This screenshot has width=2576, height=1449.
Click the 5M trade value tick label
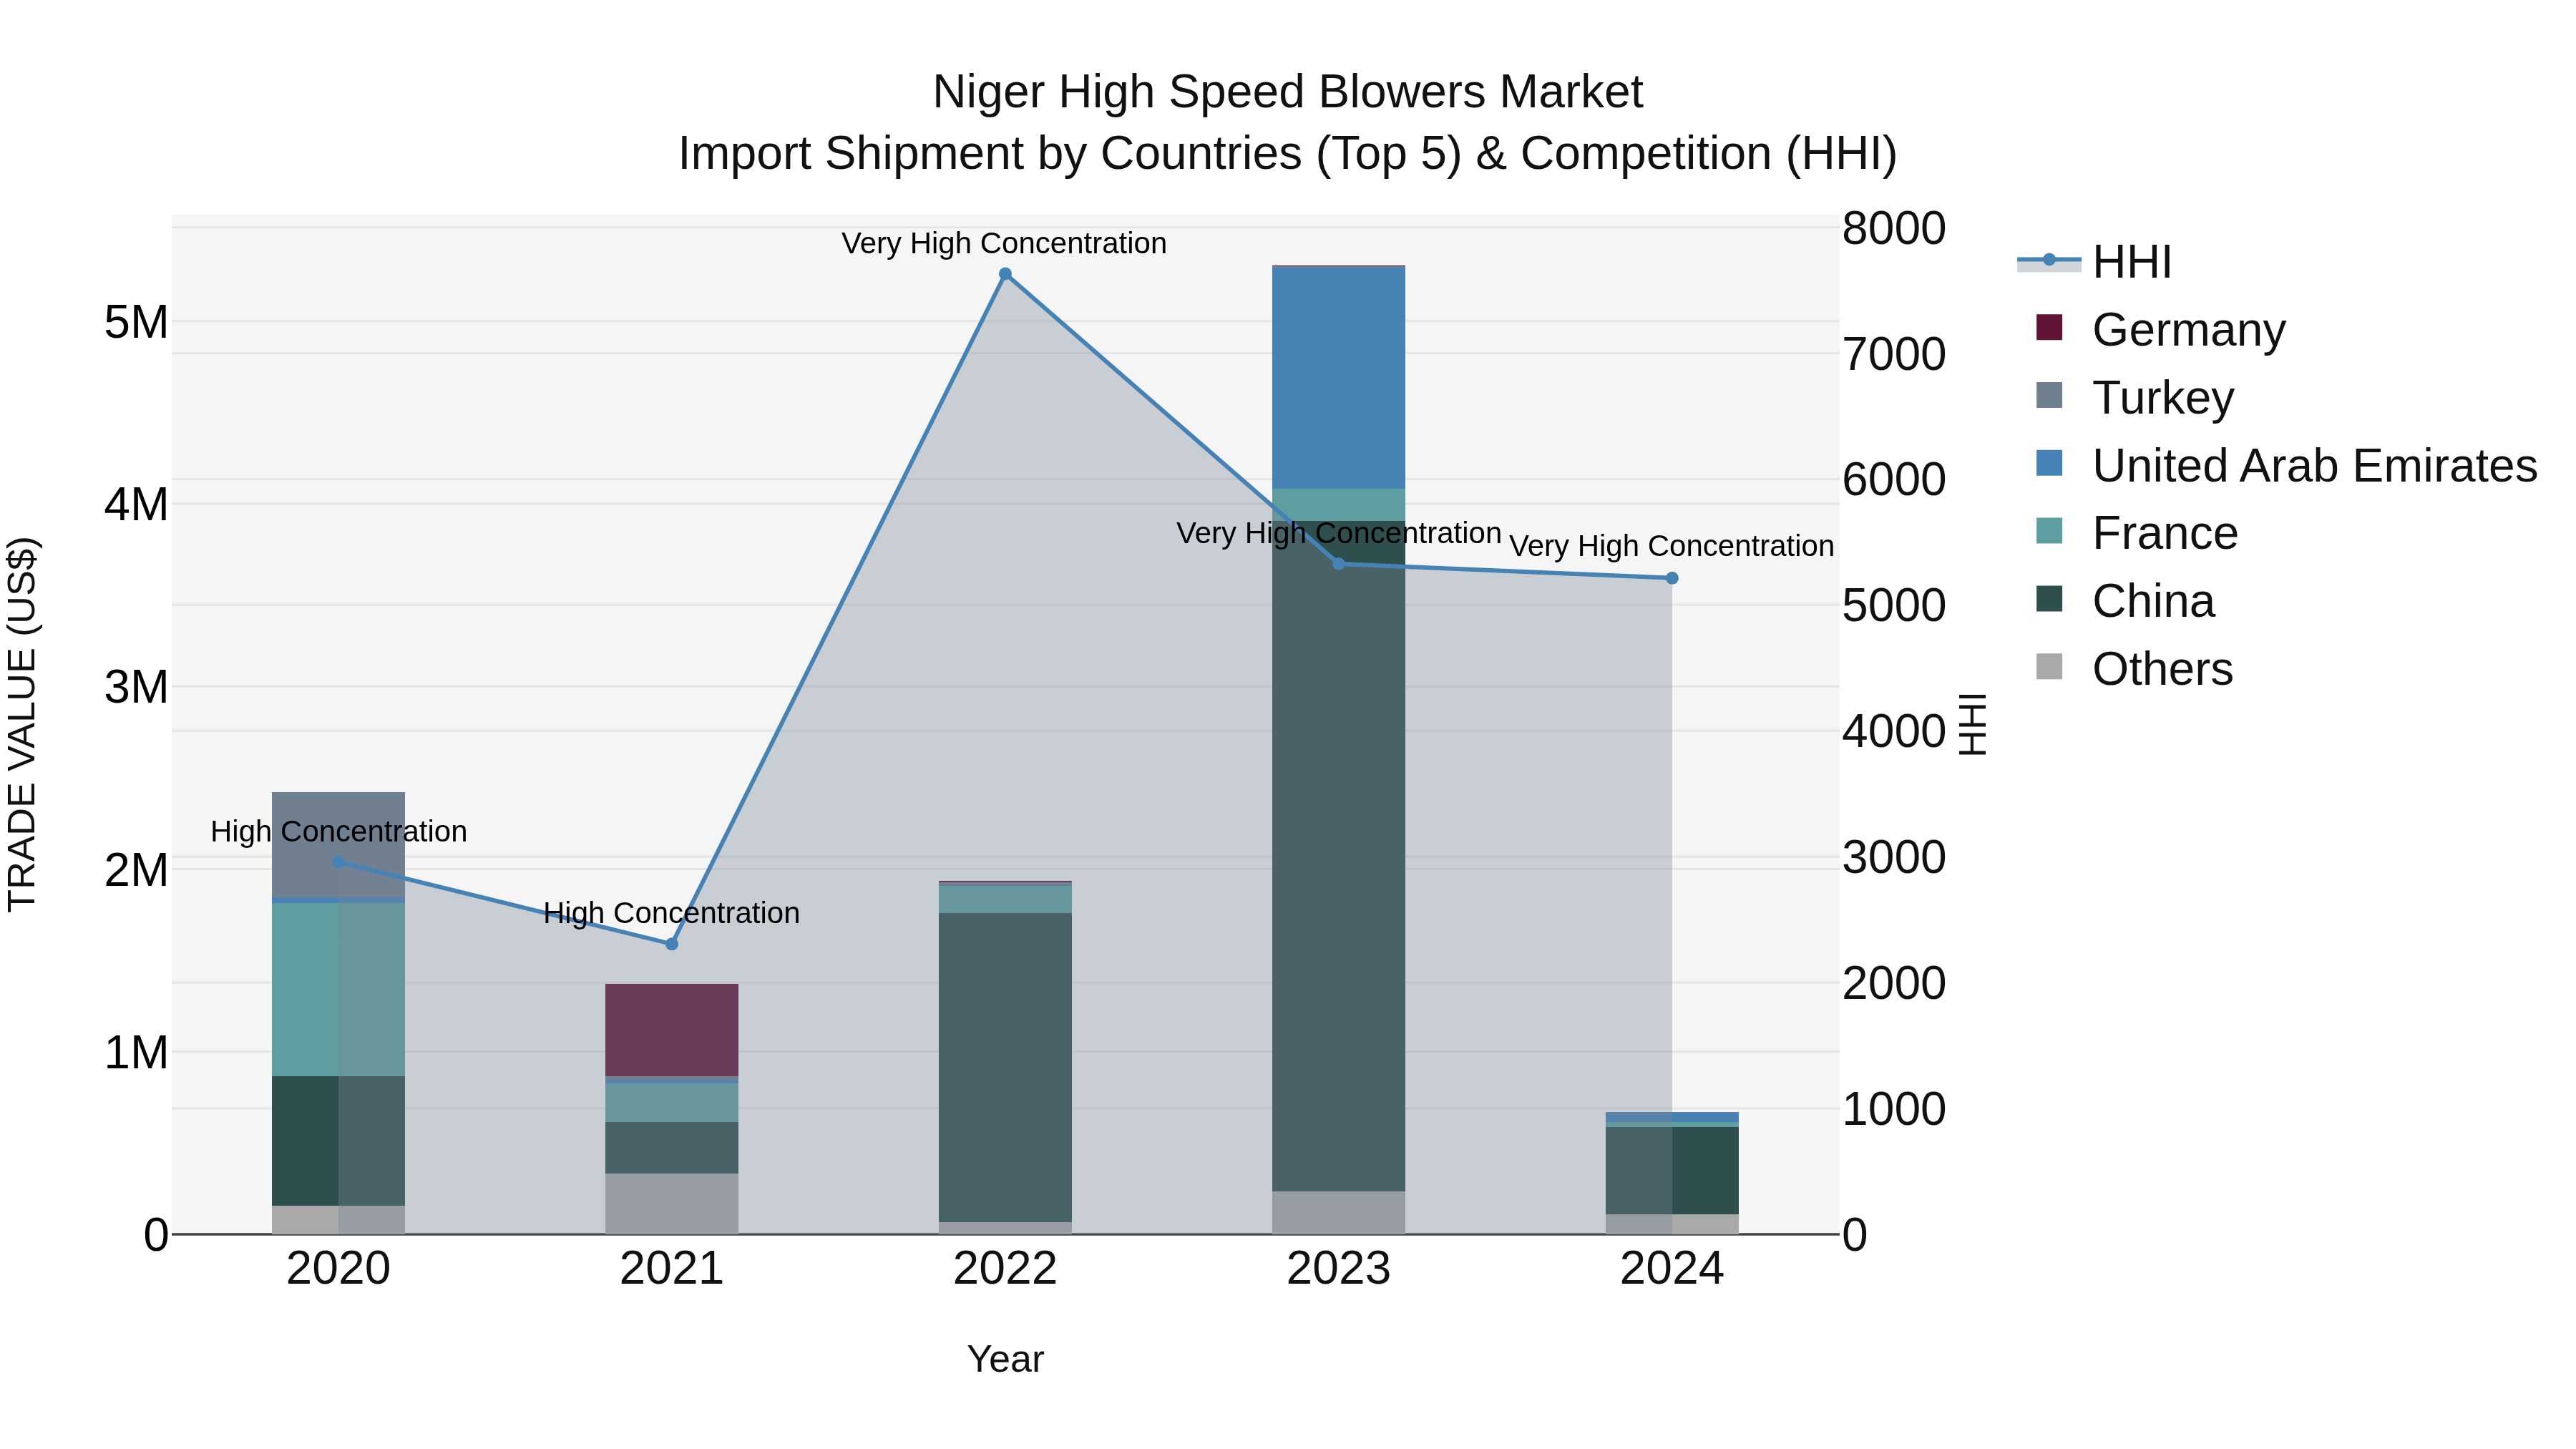[136, 322]
